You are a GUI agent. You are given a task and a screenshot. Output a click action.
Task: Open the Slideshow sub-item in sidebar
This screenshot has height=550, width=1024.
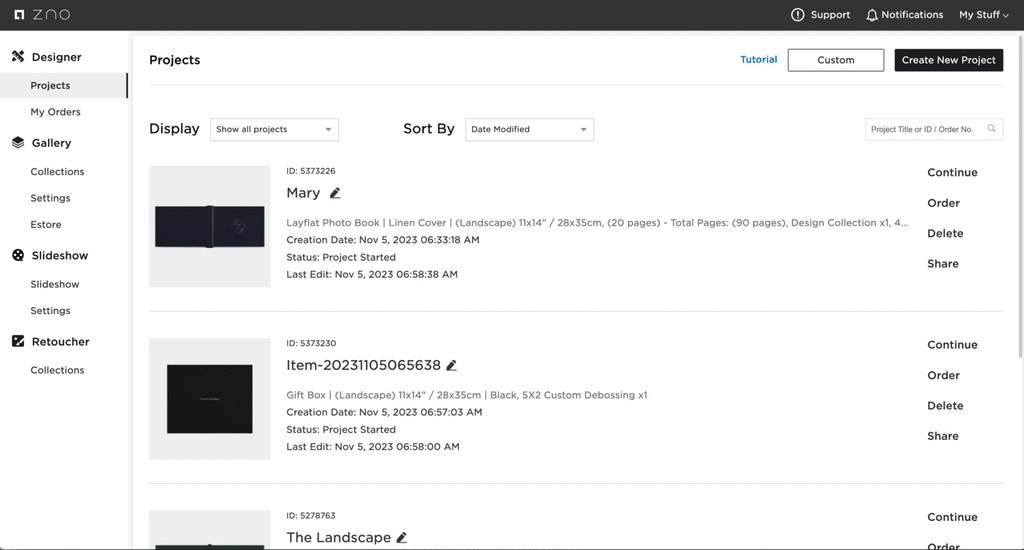pos(55,284)
